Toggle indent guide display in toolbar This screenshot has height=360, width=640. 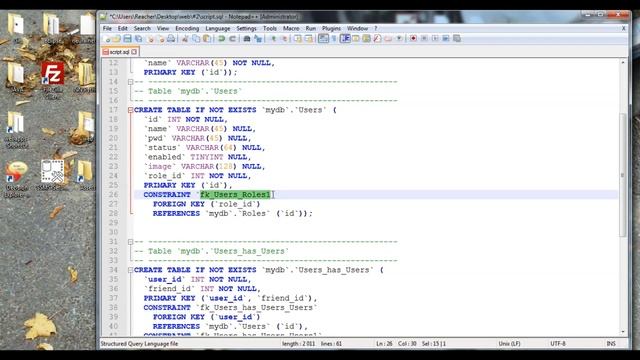tap(345, 38)
